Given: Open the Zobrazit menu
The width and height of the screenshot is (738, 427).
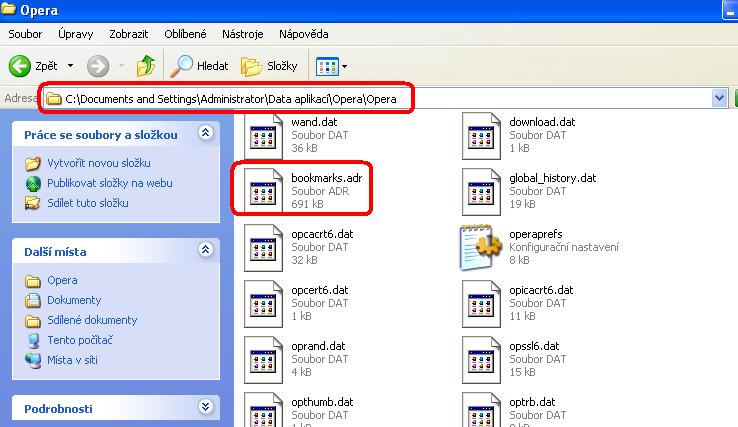Looking at the screenshot, I should 128,34.
